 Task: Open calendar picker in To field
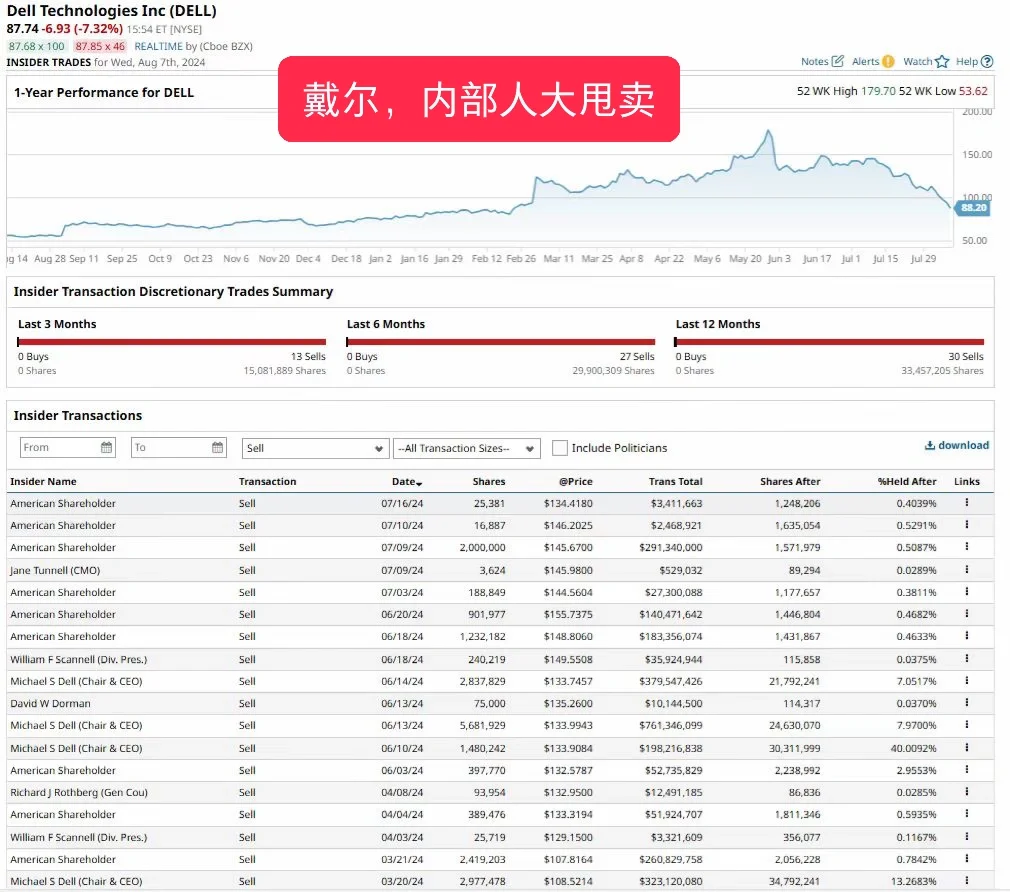pyautogui.click(x=218, y=448)
